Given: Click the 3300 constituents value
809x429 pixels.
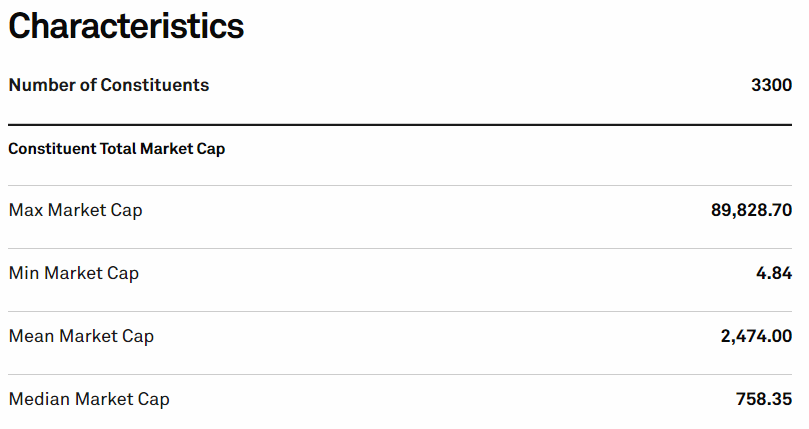Looking at the screenshot, I should point(771,85).
